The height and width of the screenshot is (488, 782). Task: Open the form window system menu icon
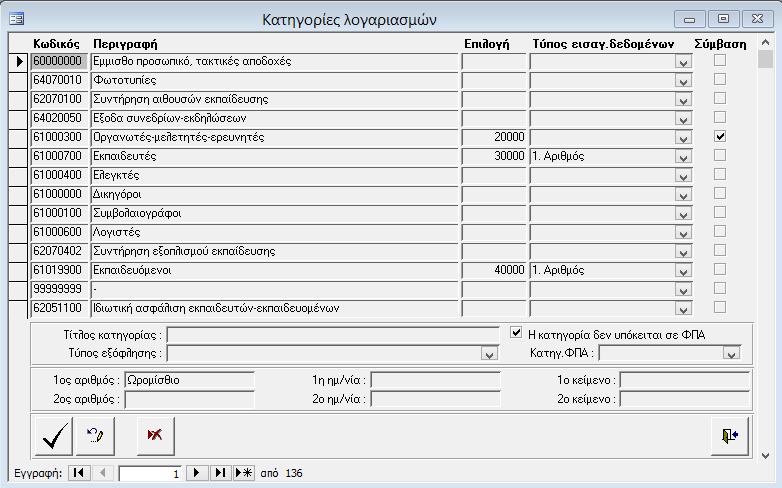pos(18,18)
